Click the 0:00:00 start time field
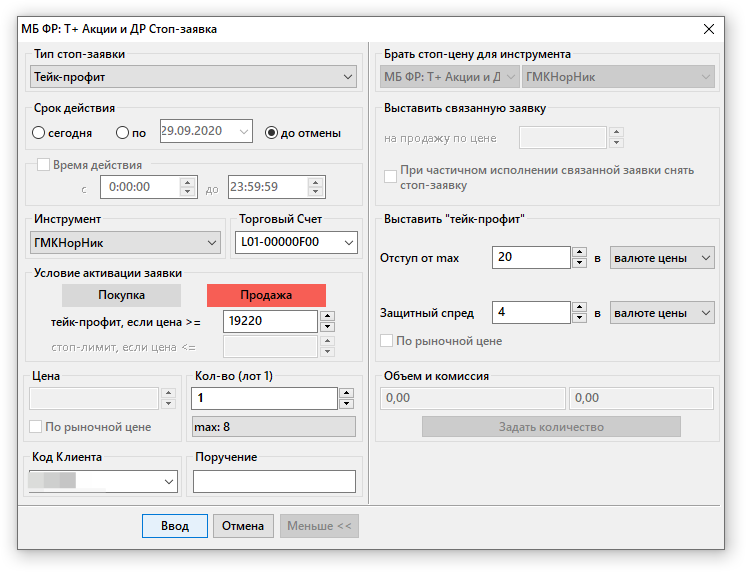 coord(140,187)
